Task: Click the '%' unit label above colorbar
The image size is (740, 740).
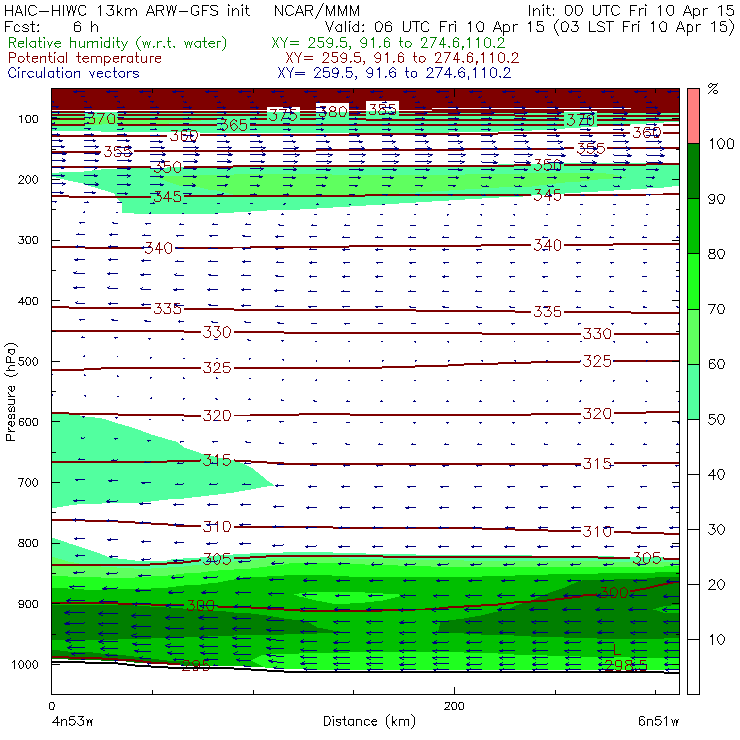Action: 713,88
